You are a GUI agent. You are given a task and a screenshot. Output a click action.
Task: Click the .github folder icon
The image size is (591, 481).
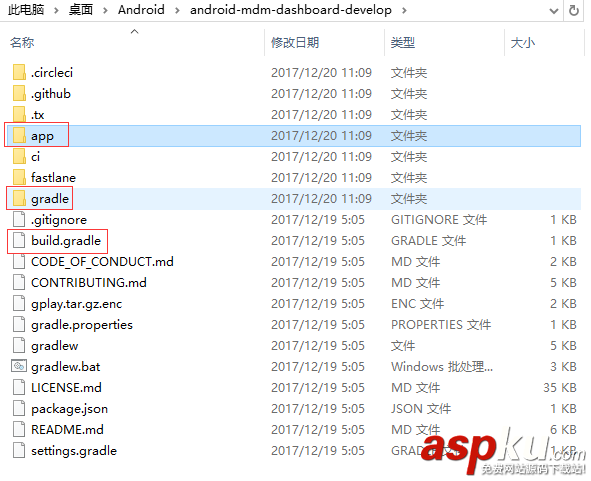[19, 93]
